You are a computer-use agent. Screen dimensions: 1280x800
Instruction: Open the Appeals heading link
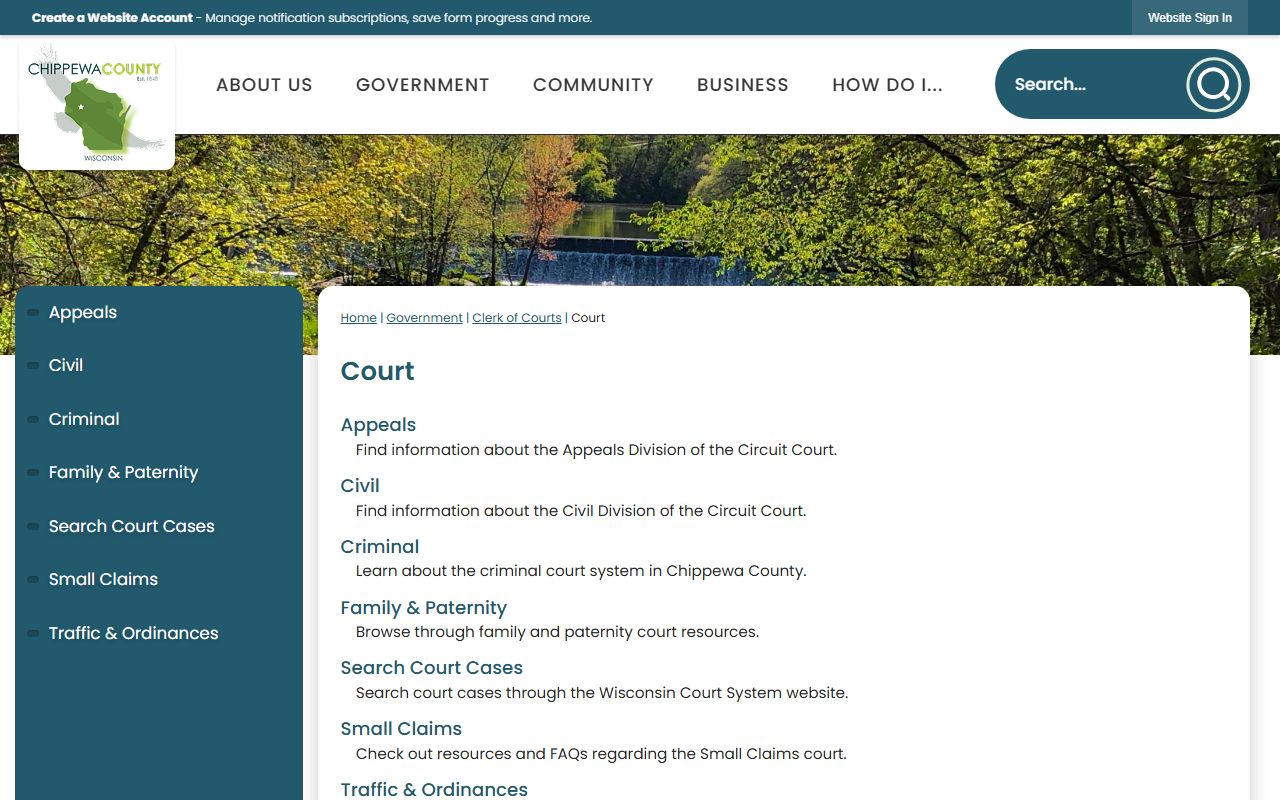coord(378,425)
